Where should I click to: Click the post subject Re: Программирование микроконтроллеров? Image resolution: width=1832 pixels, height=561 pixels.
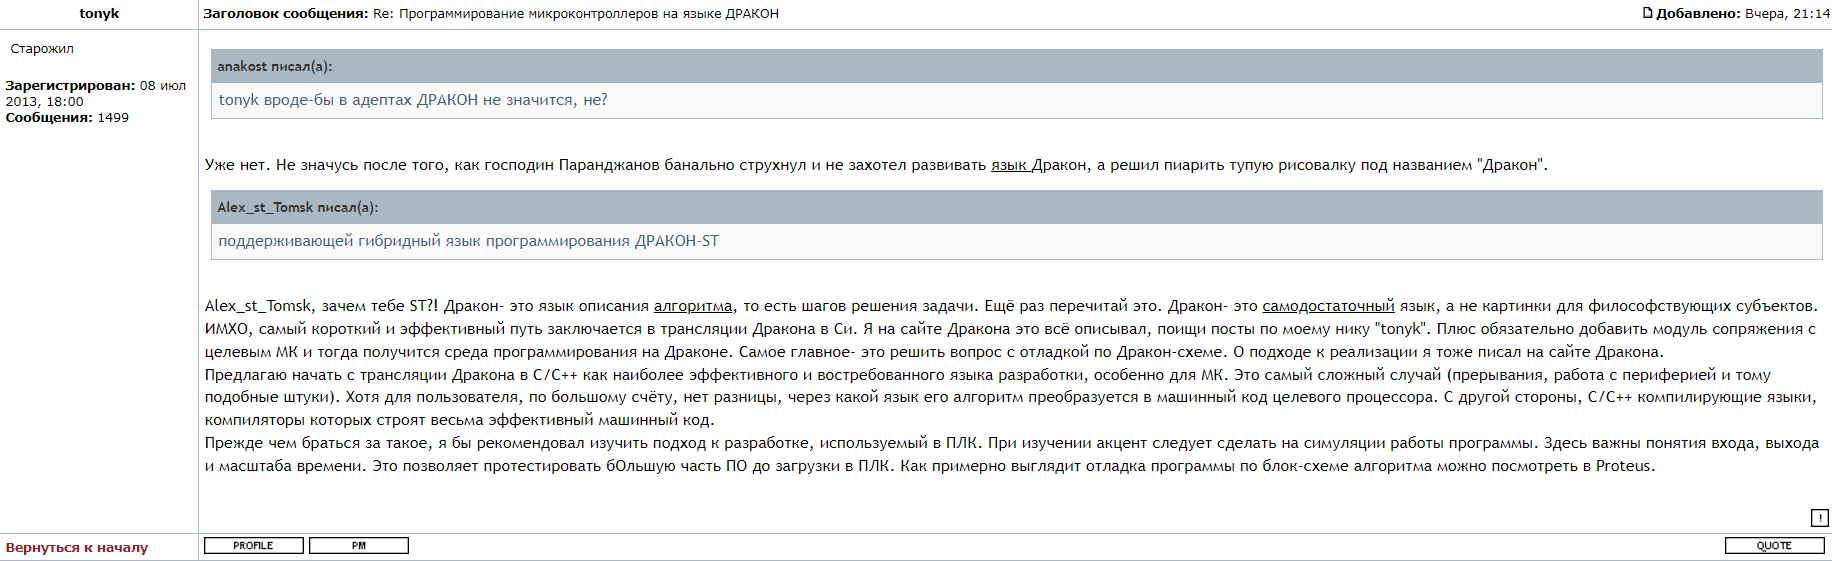coord(575,14)
